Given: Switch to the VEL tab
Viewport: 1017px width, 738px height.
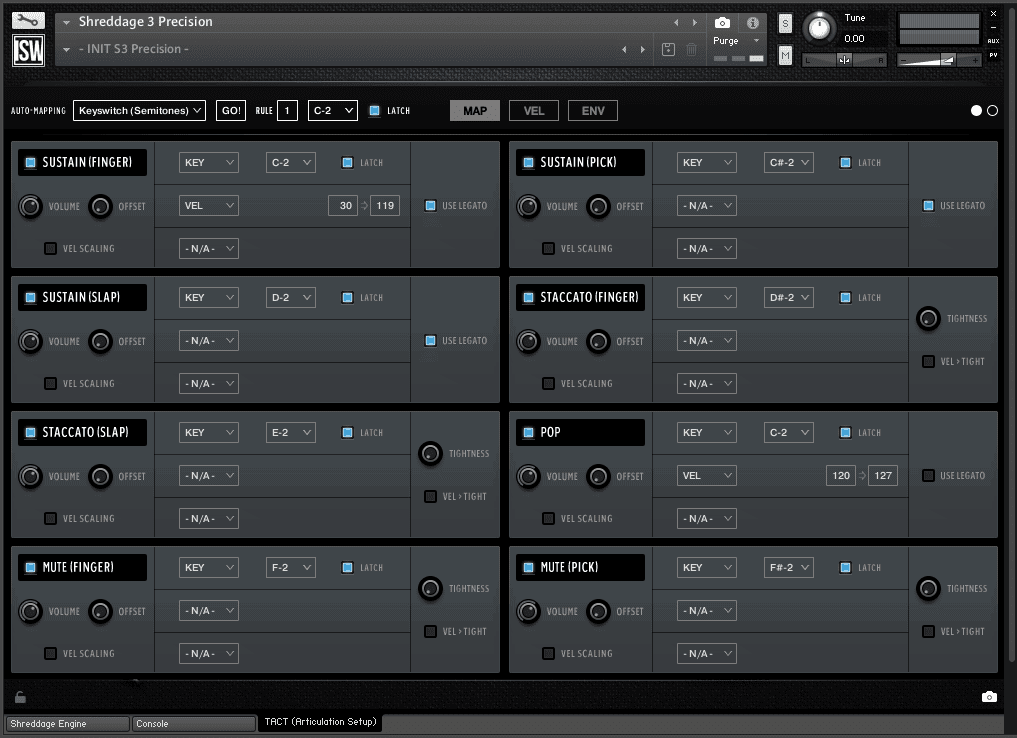Looking at the screenshot, I should (534, 111).
